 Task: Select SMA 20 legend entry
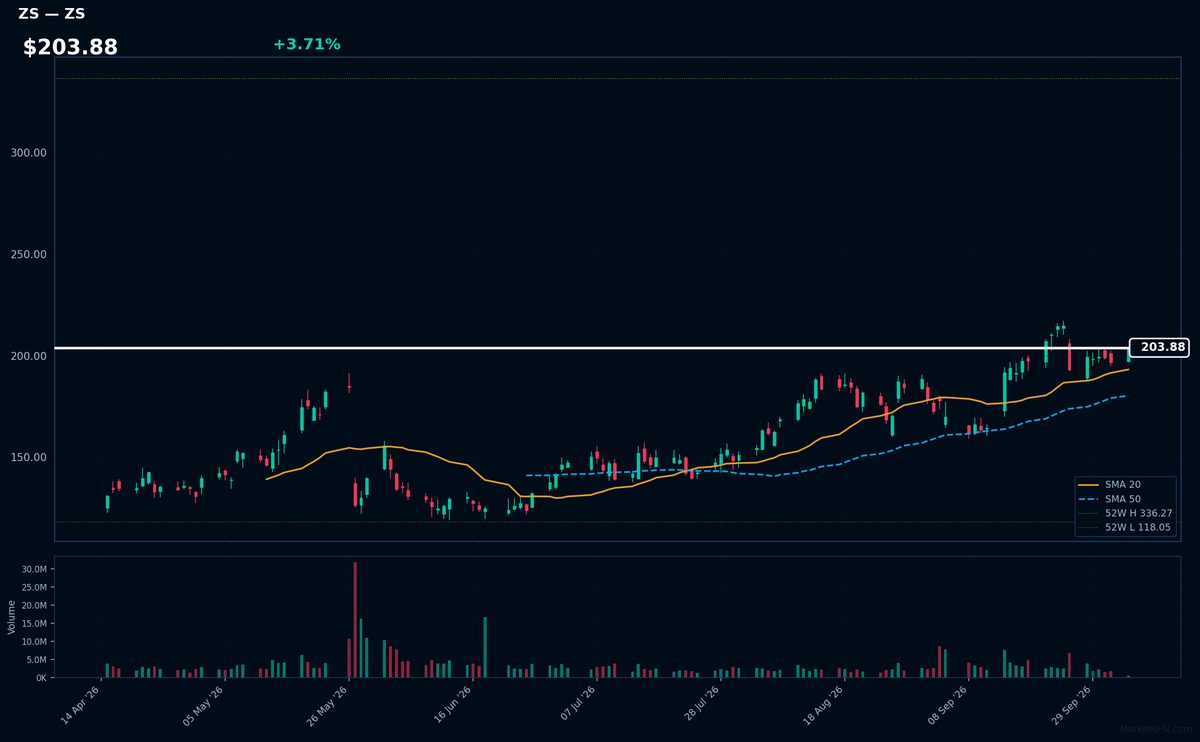pyautogui.click(x=1122, y=485)
